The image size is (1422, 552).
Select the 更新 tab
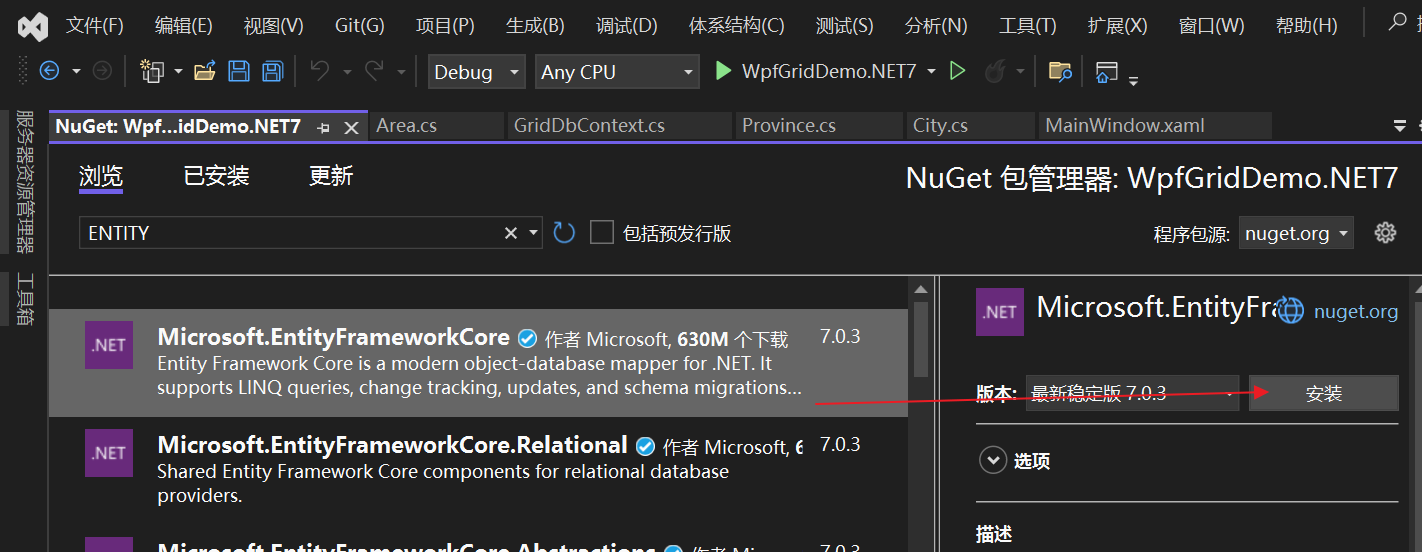[331, 177]
